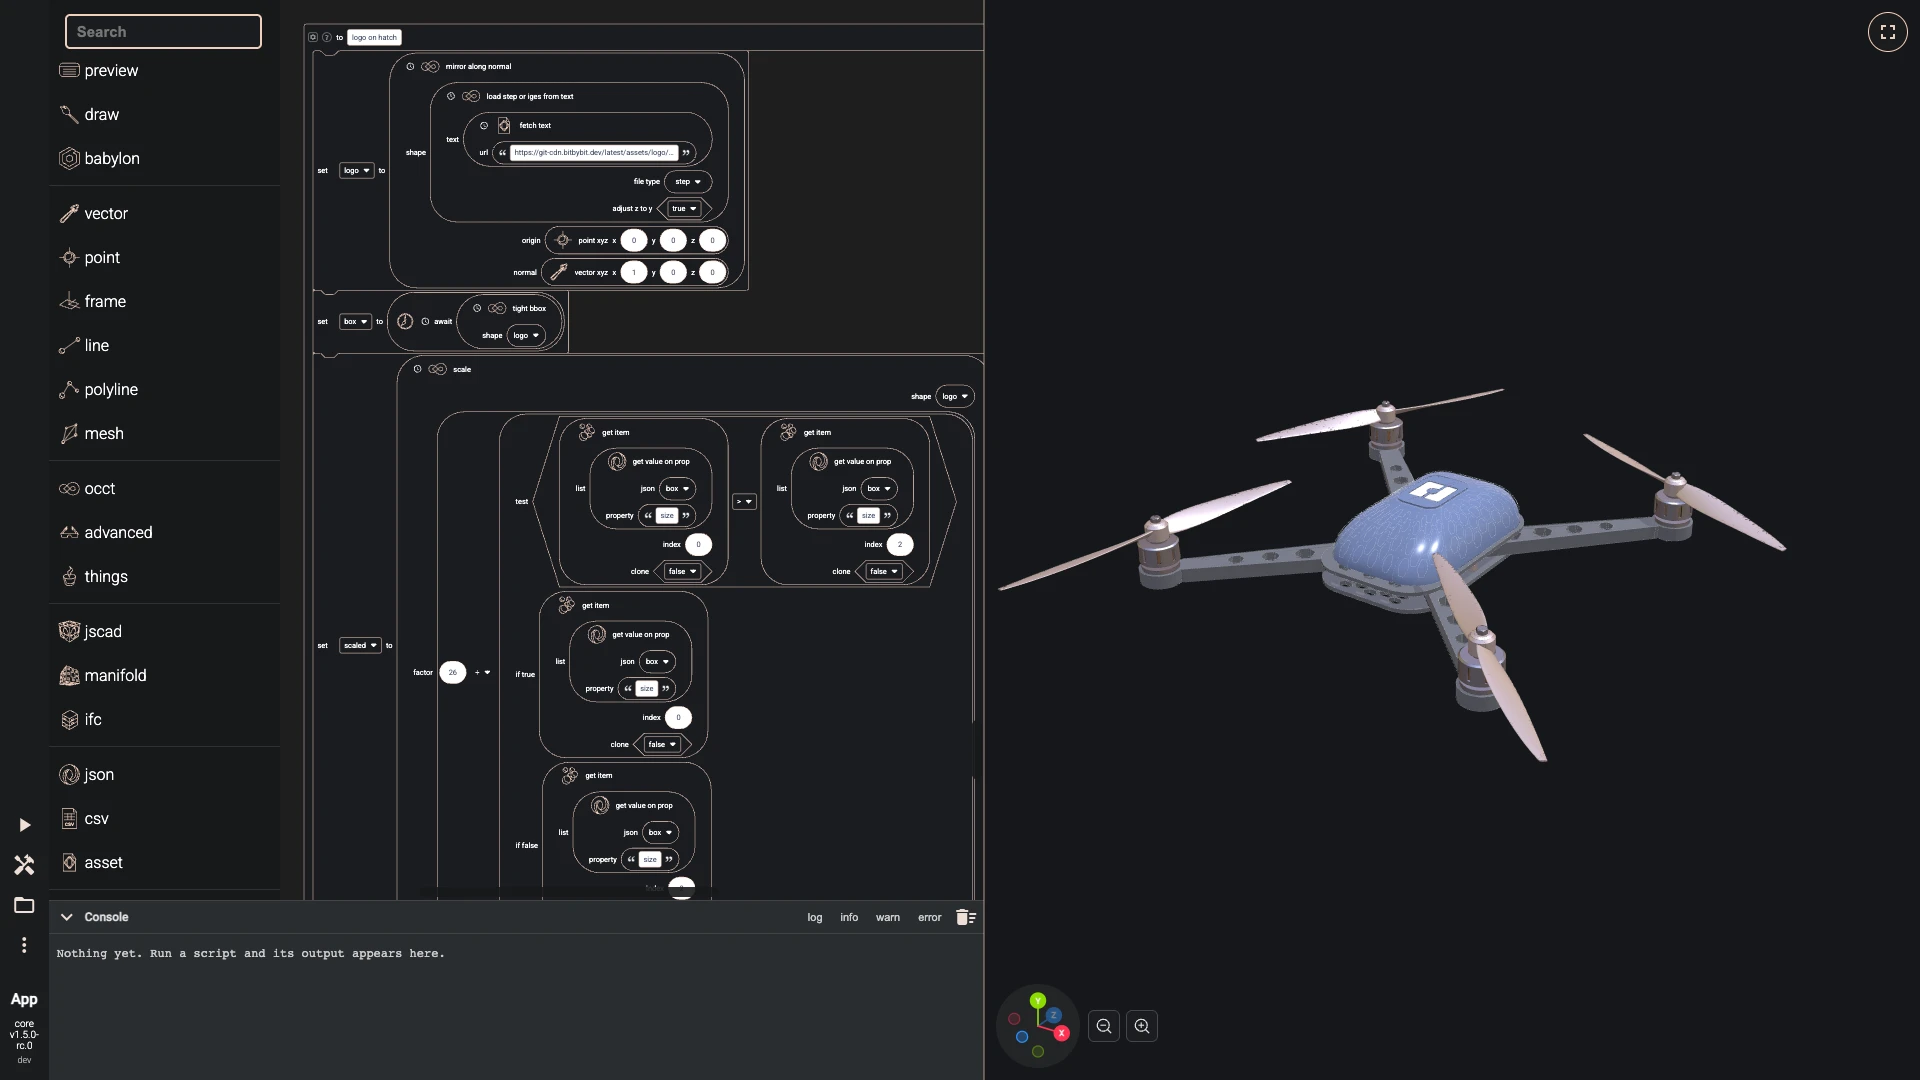The width and height of the screenshot is (1920, 1080).
Task: Clear the console output
Action: pyautogui.click(x=965, y=917)
